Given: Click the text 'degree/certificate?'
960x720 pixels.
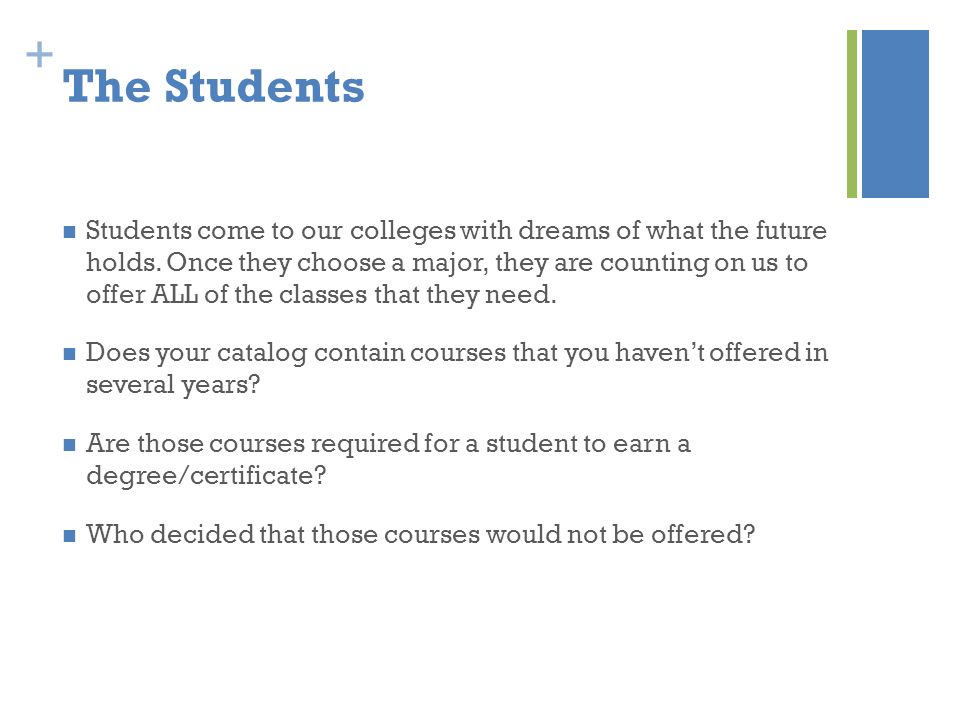Looking at the screenshot, I should click(x=206, y=476).
